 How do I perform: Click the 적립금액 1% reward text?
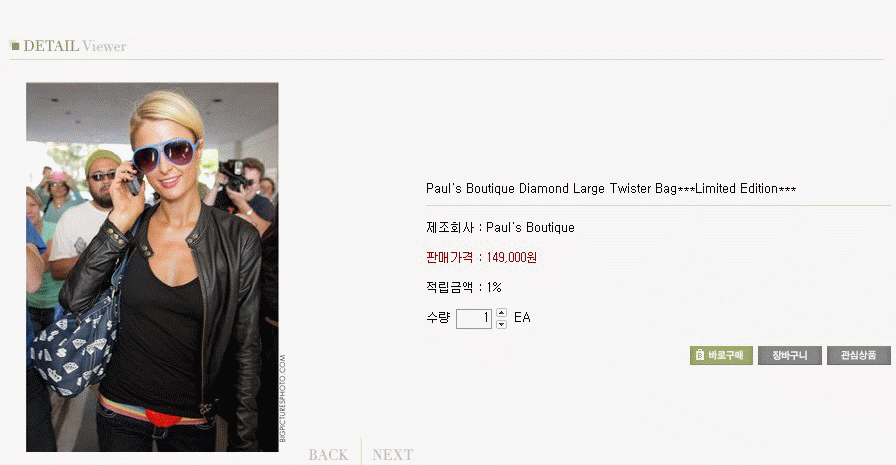[463, 287]
